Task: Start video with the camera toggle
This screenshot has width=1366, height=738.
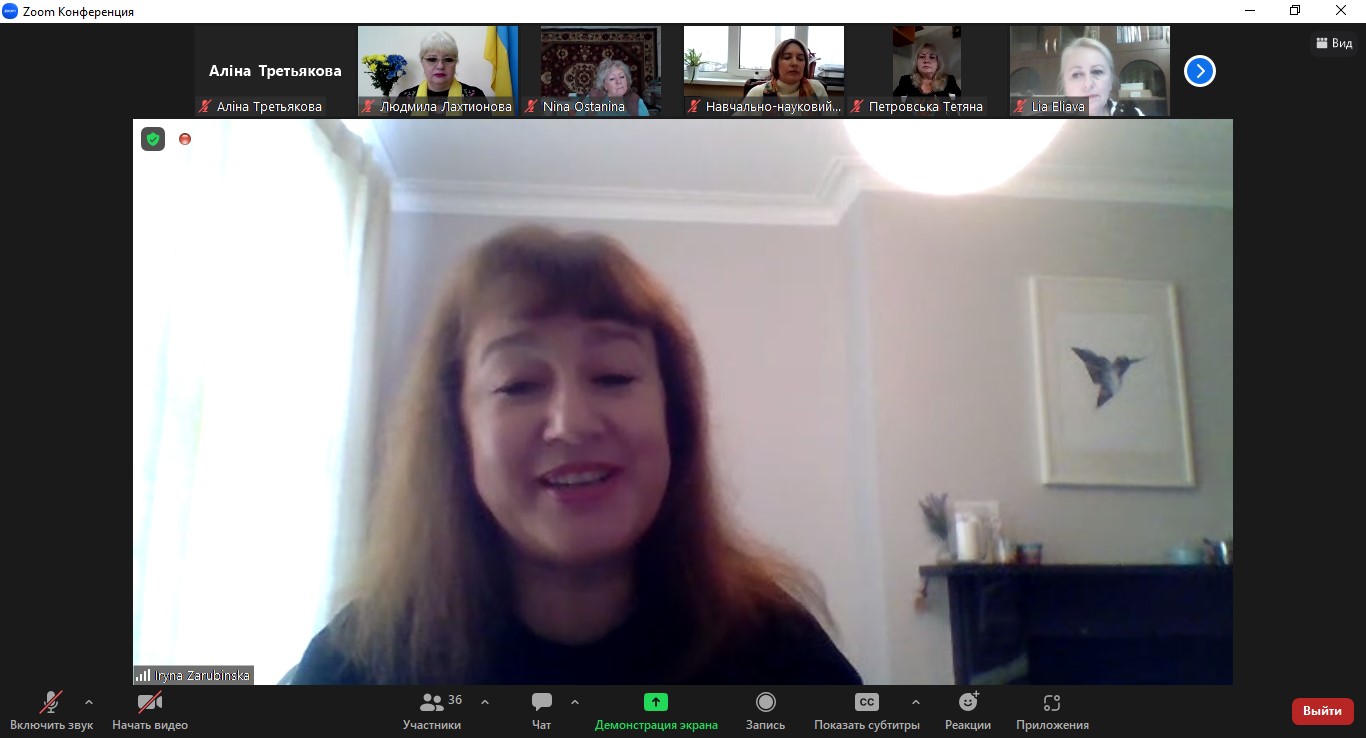Action: 150,703
